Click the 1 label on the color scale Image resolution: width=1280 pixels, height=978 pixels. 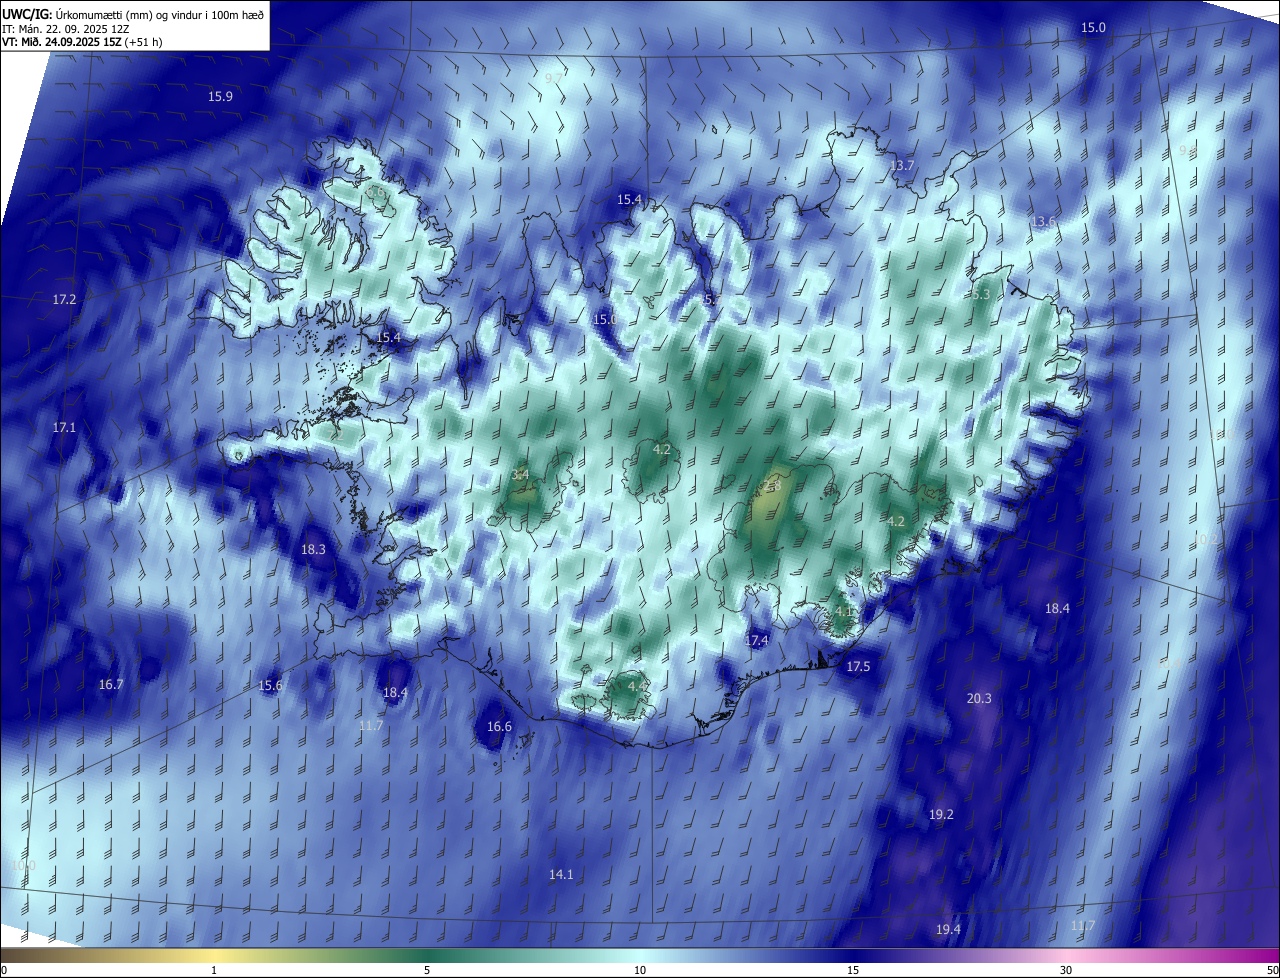[x=214, y=970]
